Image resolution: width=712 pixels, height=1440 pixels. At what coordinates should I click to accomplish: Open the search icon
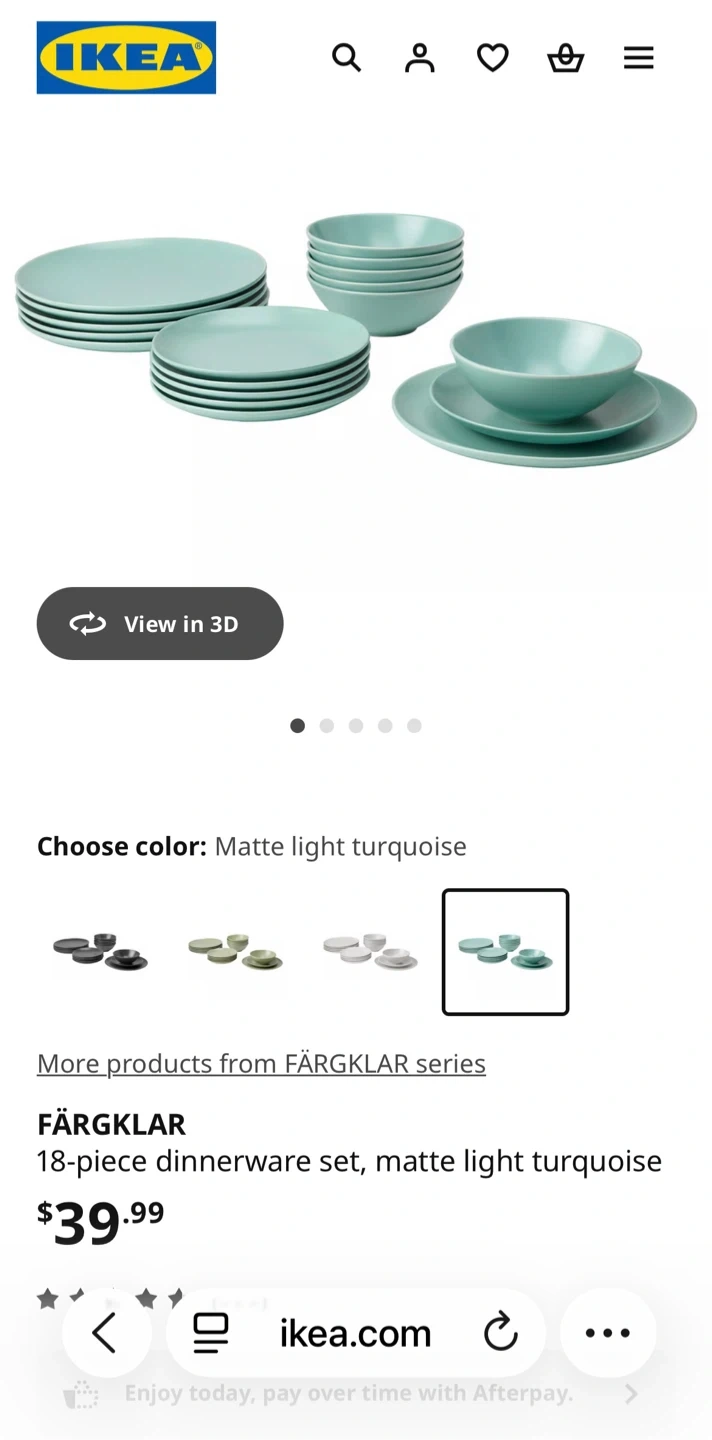(346, 58)
